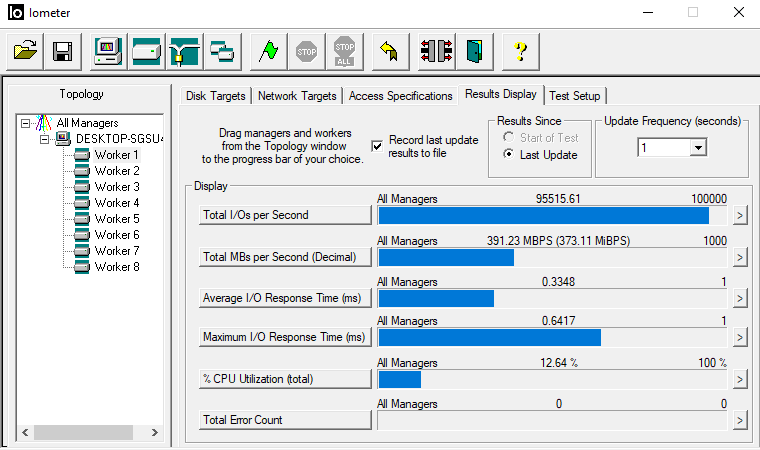This screenshot has height=450, width=760.
Task: Select the Last Update radio button
Action: pyautogui.click(x=509, y=155)
